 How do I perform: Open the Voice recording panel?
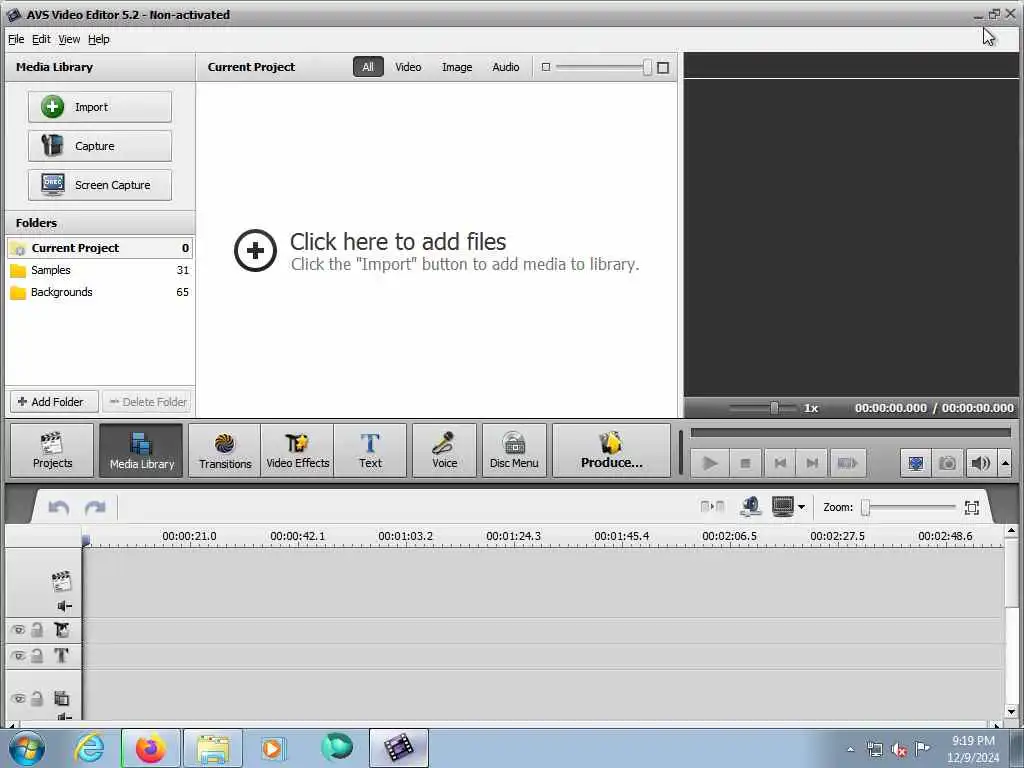(x=444, y=451)
